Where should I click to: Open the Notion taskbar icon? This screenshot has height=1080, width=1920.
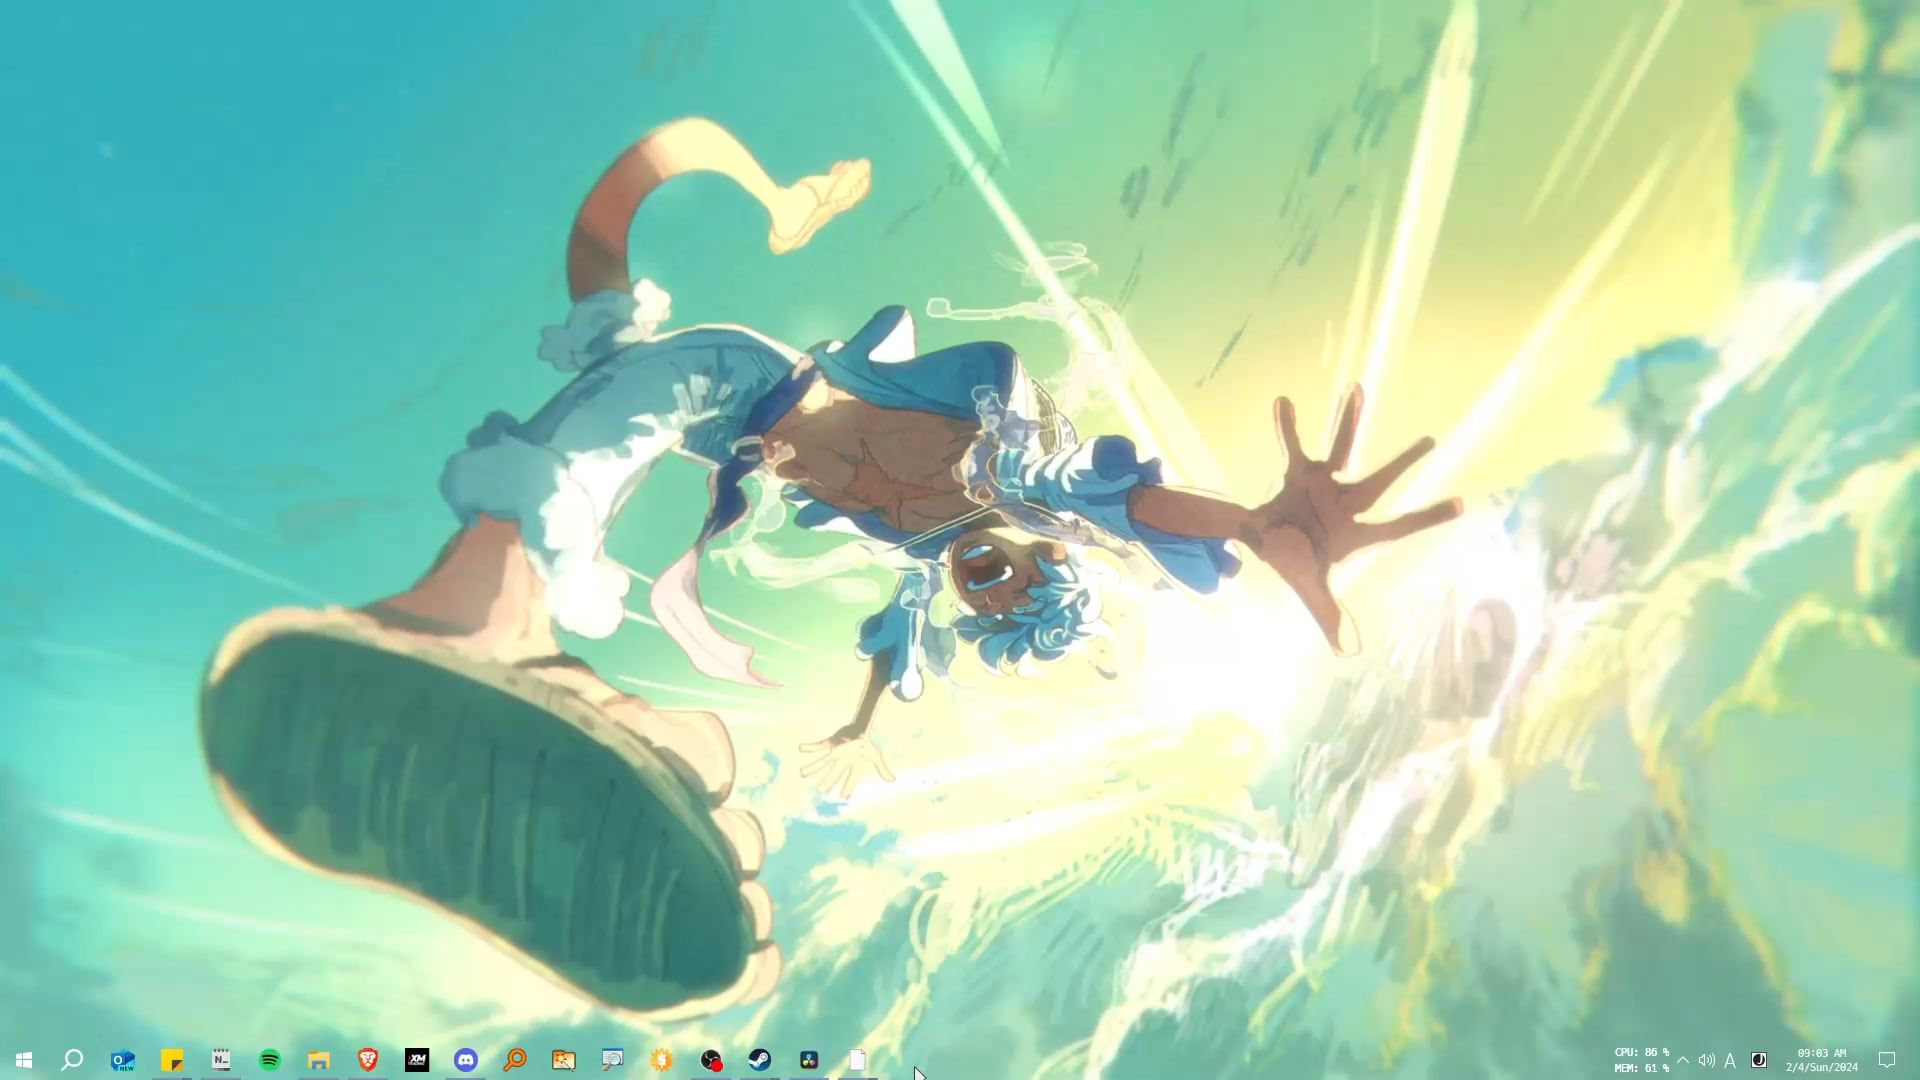(x=221, y=1060)
